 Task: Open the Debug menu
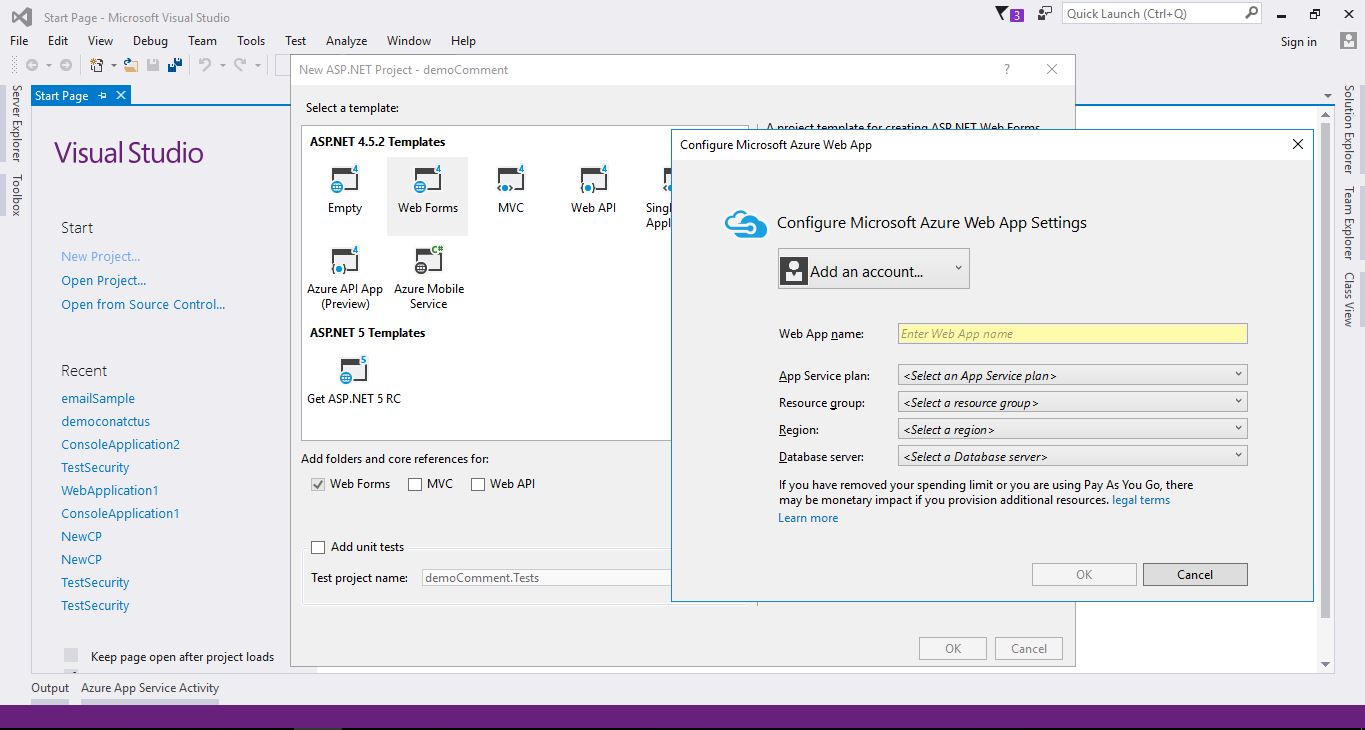coord(150,41)
